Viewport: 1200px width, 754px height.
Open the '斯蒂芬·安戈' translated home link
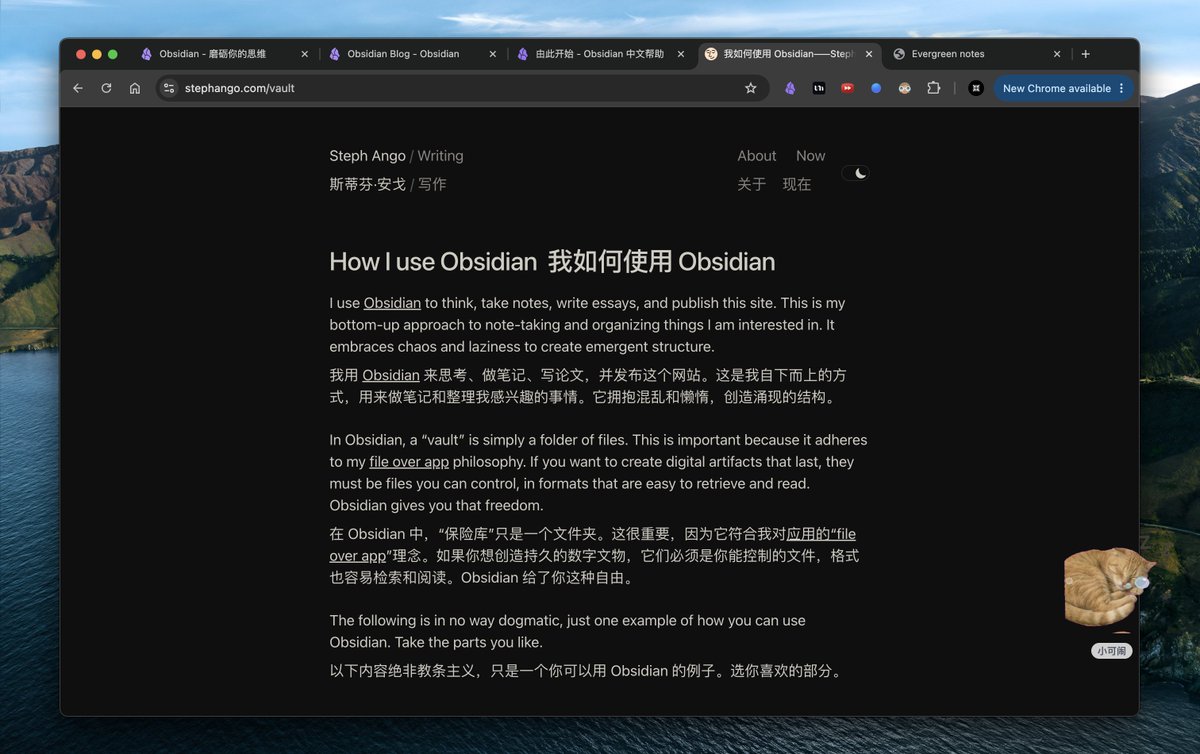[x=367, y=184]
